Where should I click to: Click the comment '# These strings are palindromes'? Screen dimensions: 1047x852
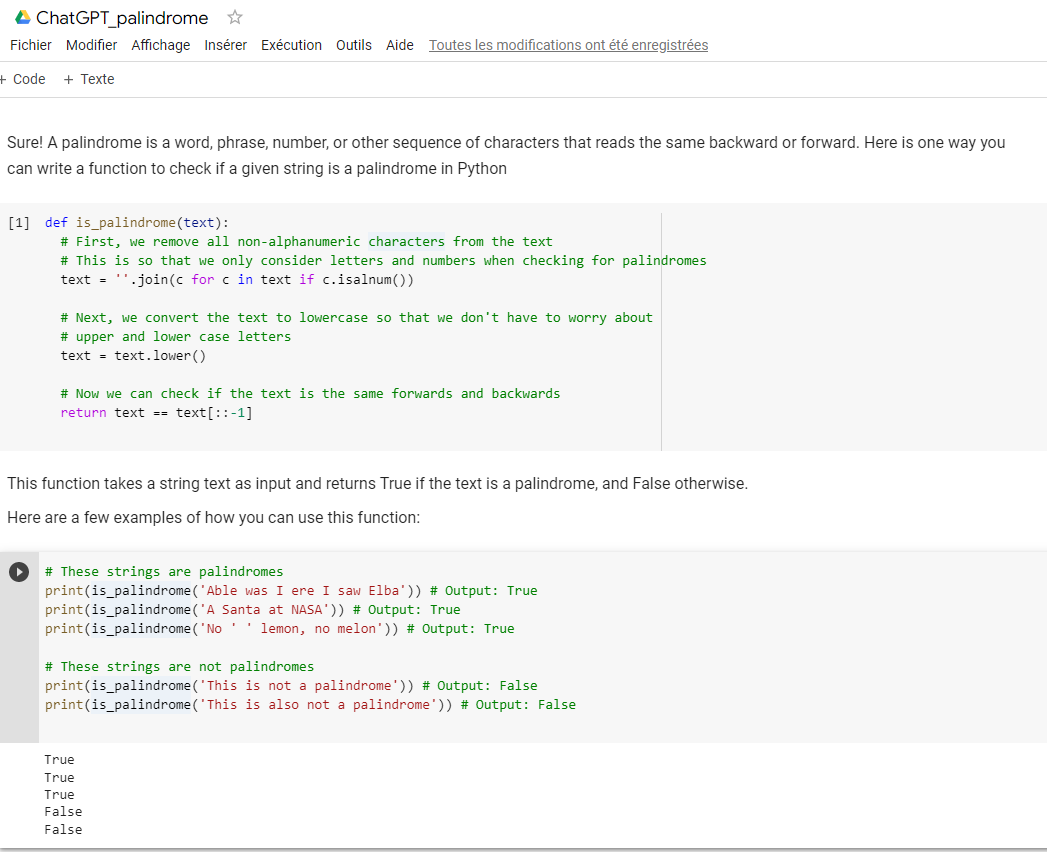point(164,572)
